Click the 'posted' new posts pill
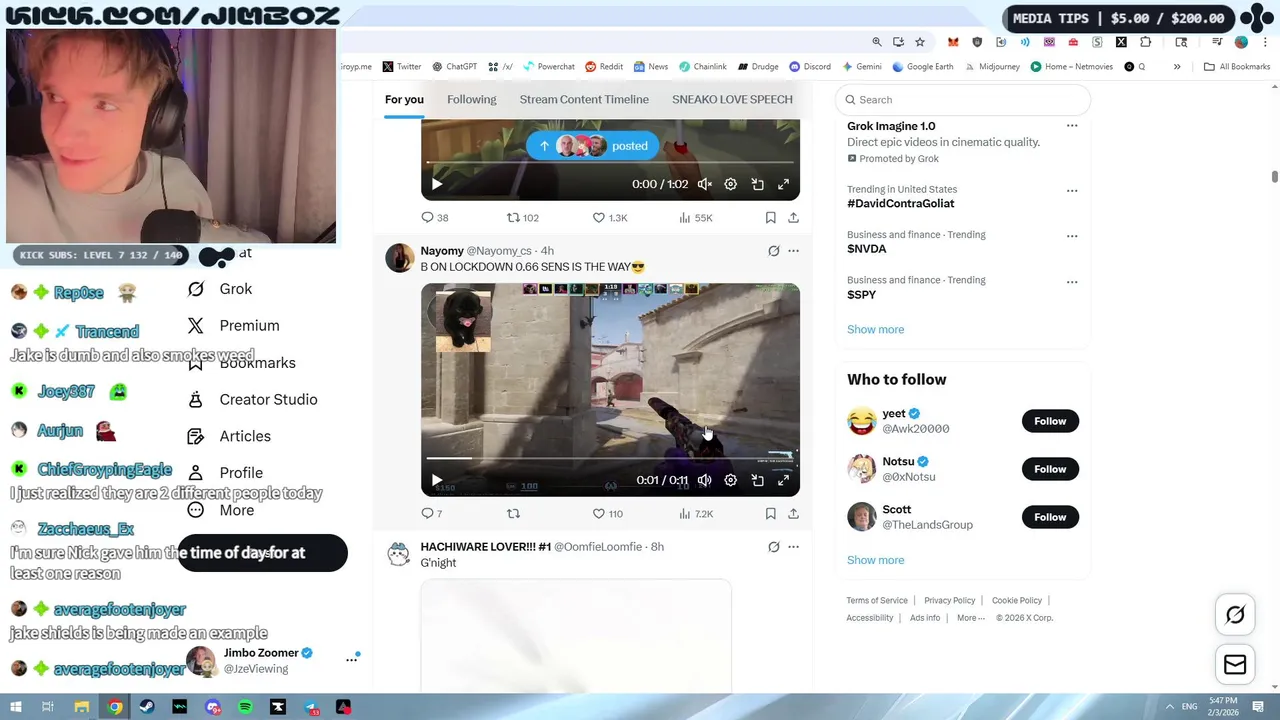Screen dimensions: 1280x720 pos(593,146)
